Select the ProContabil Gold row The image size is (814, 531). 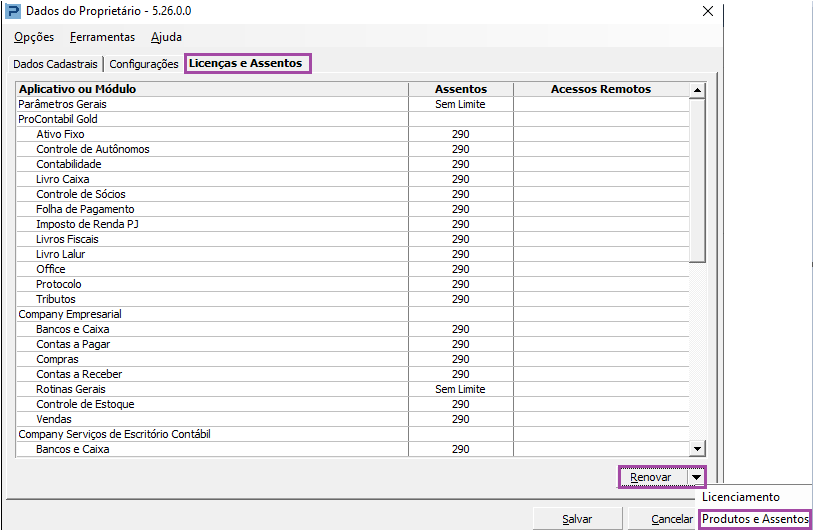pos(352,119)
